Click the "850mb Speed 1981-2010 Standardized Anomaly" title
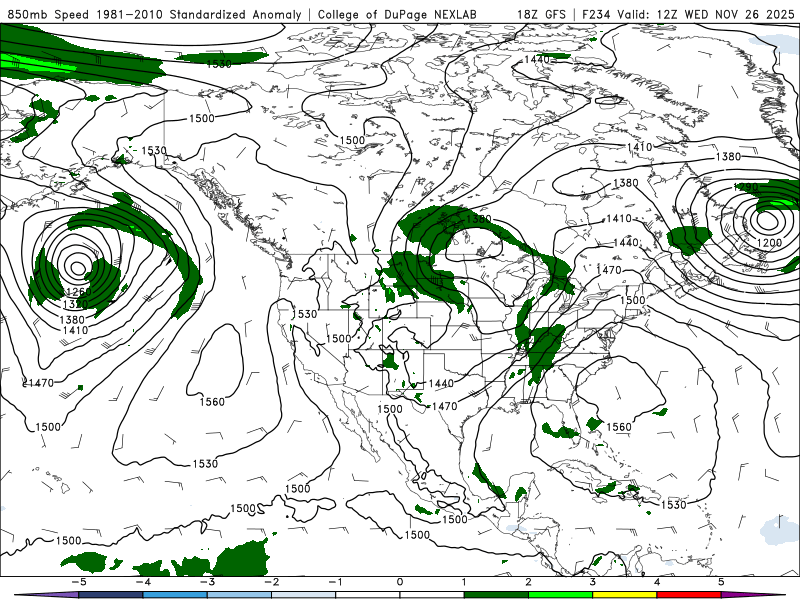This screenshot has width=800, height=600. point(154,14)
